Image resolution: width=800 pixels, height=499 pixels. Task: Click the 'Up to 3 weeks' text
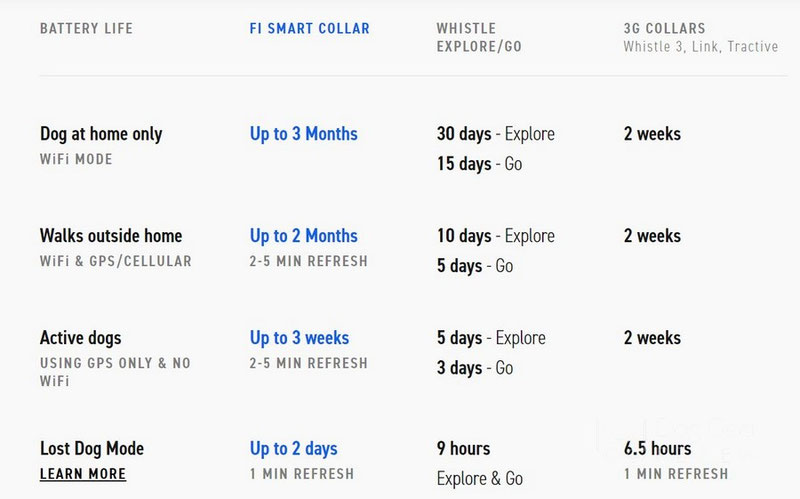point(299,338)
